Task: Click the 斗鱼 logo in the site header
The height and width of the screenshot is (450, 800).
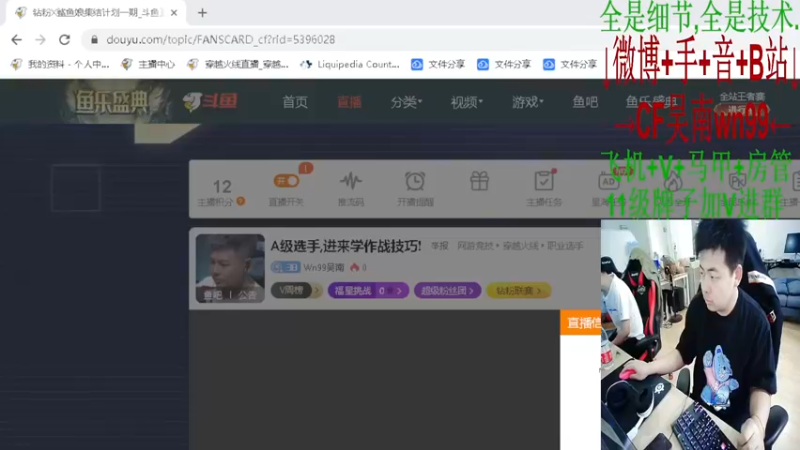Action: pos(210,102)
